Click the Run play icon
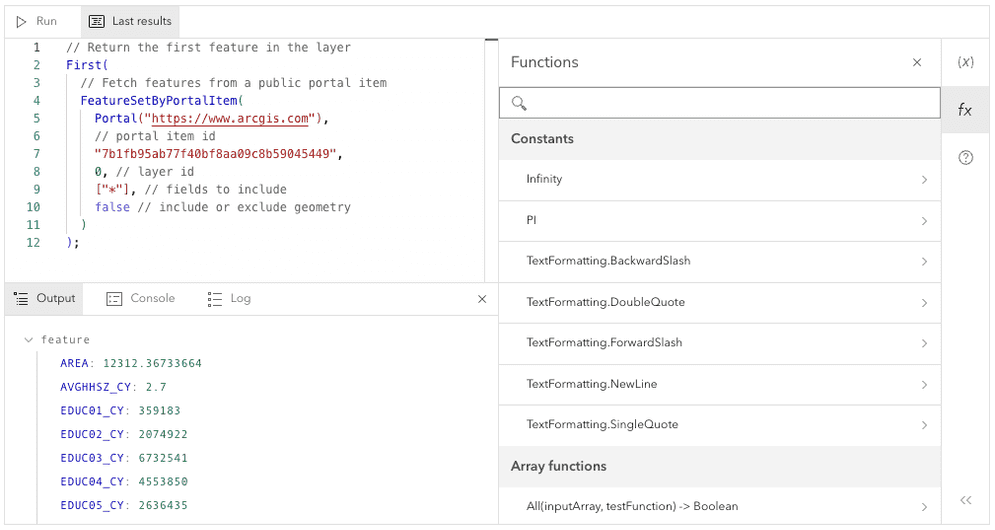This screenshot has height=530, width=995. 22,21
